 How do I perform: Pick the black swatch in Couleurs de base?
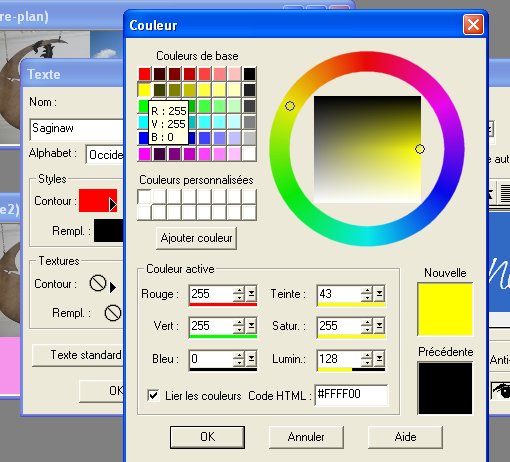point(249,74)
